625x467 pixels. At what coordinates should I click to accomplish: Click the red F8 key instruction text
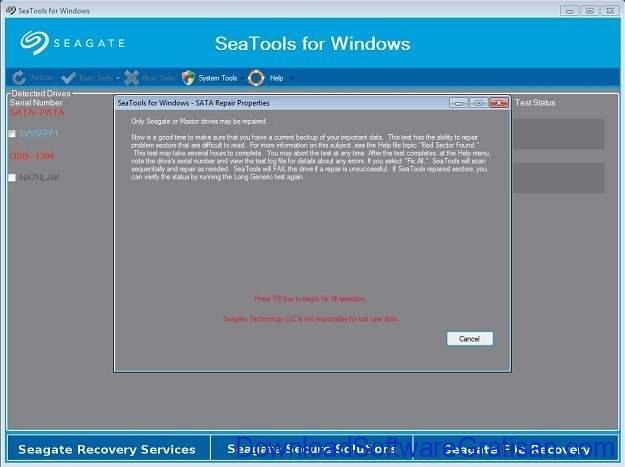(x=310, y=298)
